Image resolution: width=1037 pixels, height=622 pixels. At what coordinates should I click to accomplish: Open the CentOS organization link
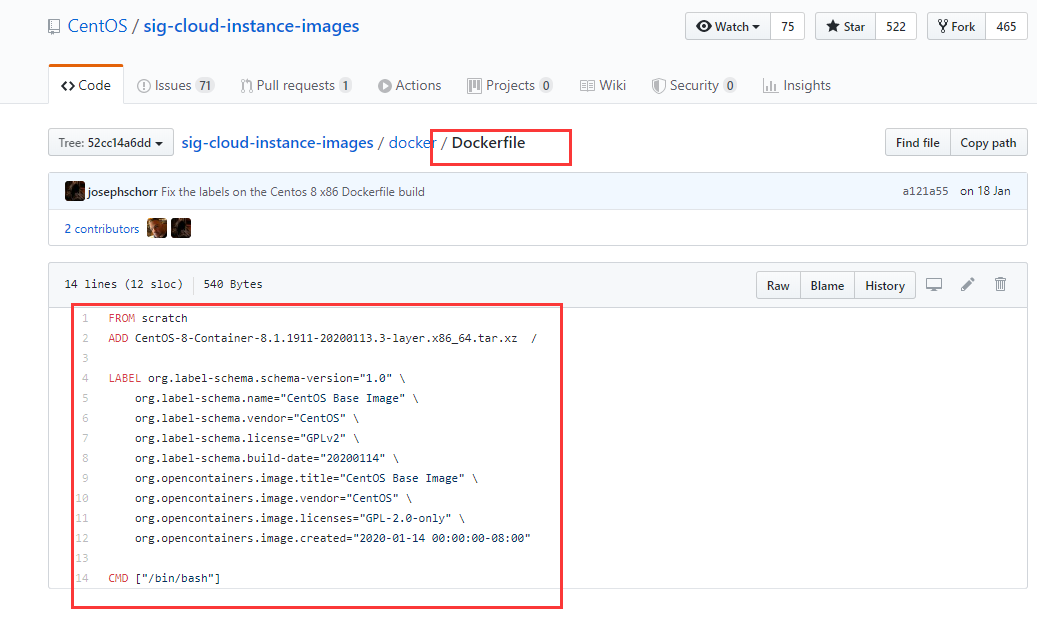click(x=97, y=26)
